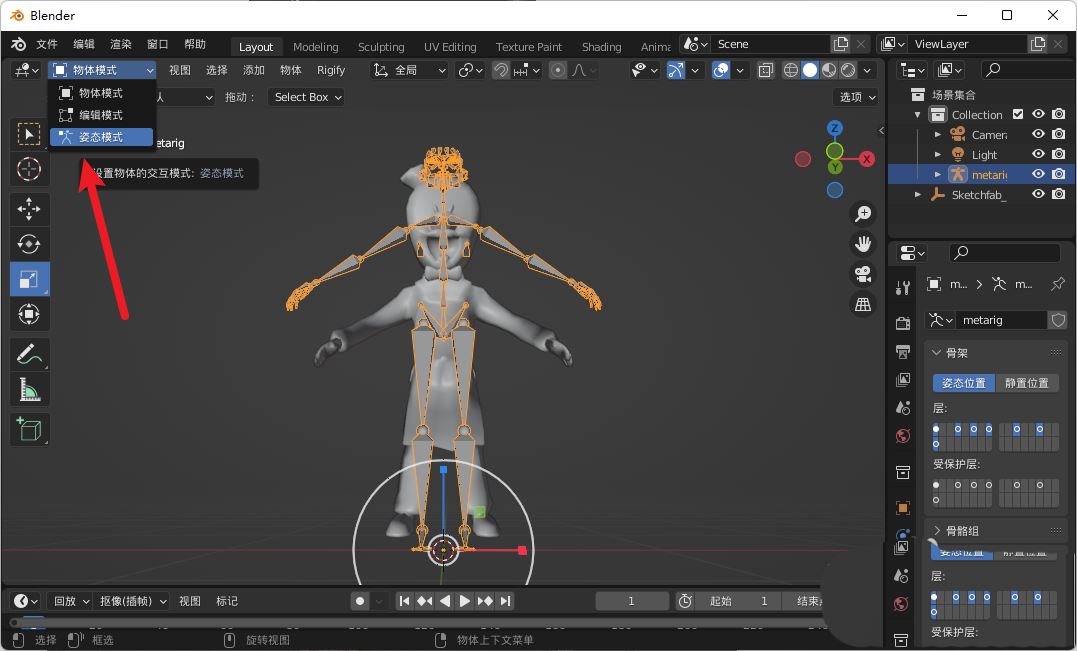Click the red X axis handle on the navigation gizmo
The height and width of the screenshot is (651, 1077).
pyautogui.click(x=866, y=158)
